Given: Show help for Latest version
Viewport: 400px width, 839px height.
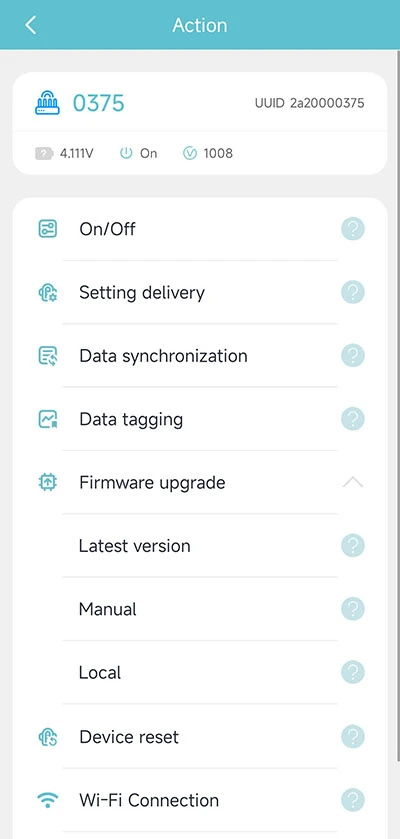Looking at the screenshot, I should (353, 546).
